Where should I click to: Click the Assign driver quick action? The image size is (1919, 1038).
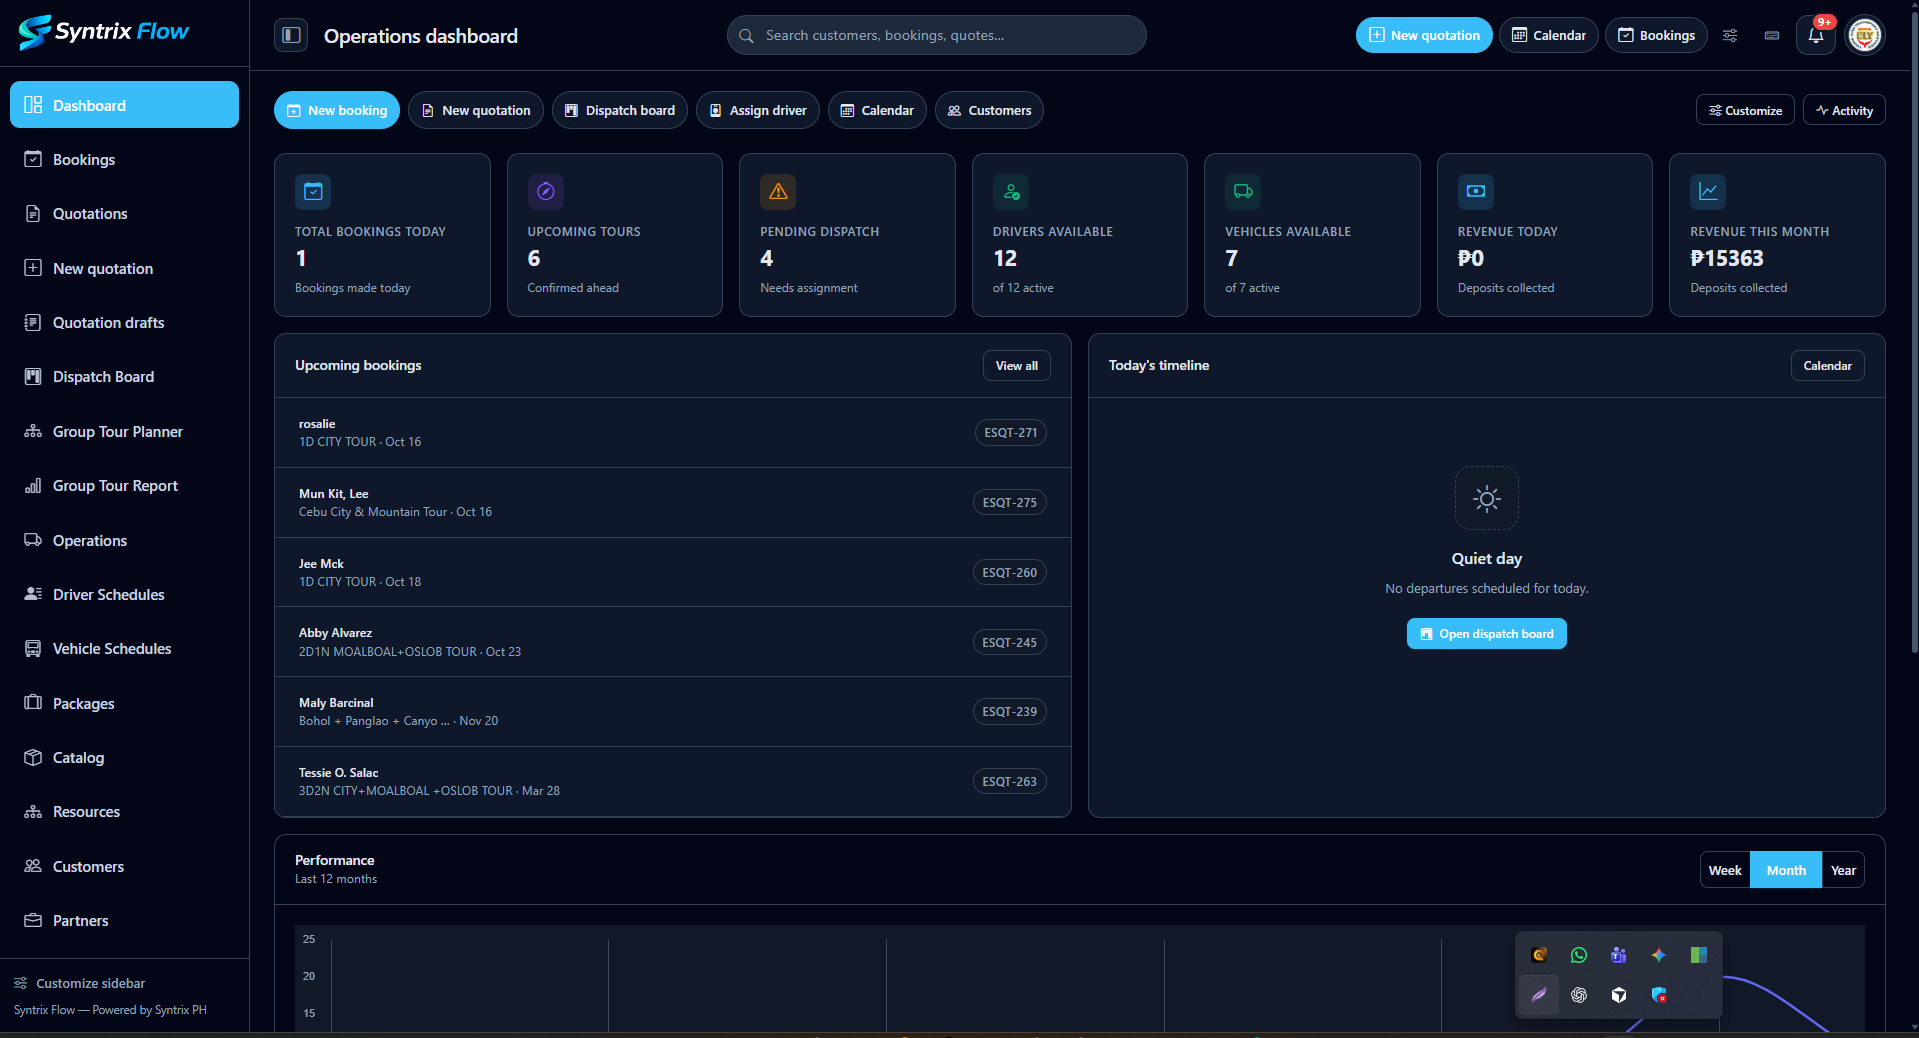tap(758, 110)
